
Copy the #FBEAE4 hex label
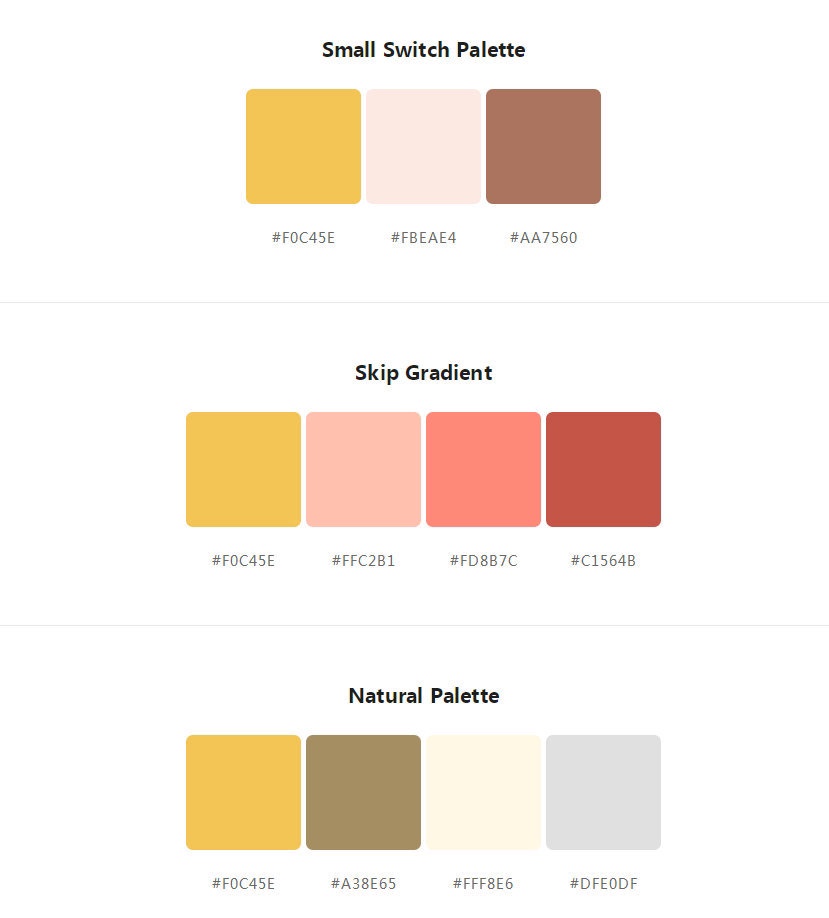[423, 238]
